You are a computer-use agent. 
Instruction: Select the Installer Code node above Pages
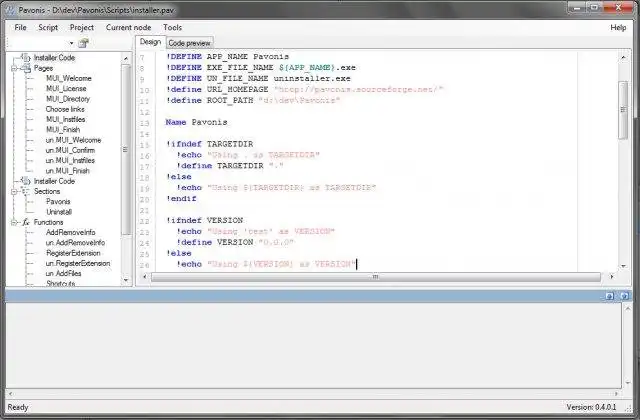pos(54,58)
